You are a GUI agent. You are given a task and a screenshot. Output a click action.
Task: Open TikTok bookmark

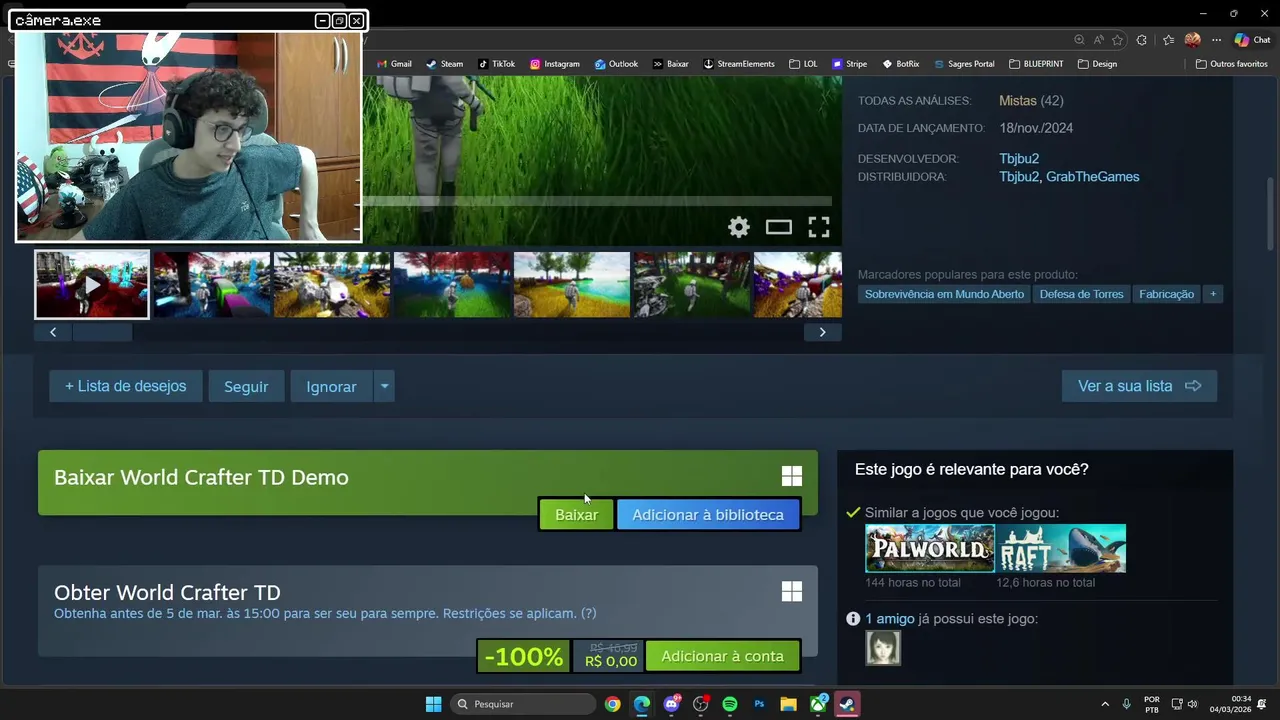(x=496, y=64)
